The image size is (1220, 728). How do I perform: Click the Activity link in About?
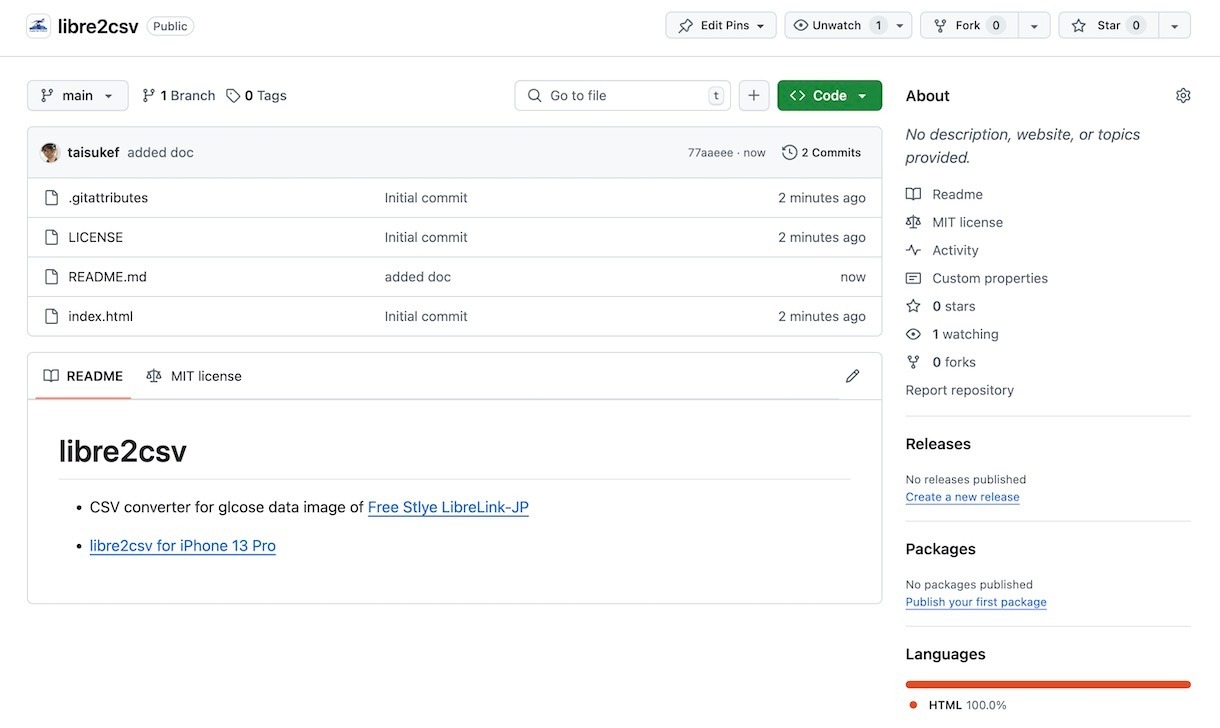pyautogui.click(x=956, y=250)
